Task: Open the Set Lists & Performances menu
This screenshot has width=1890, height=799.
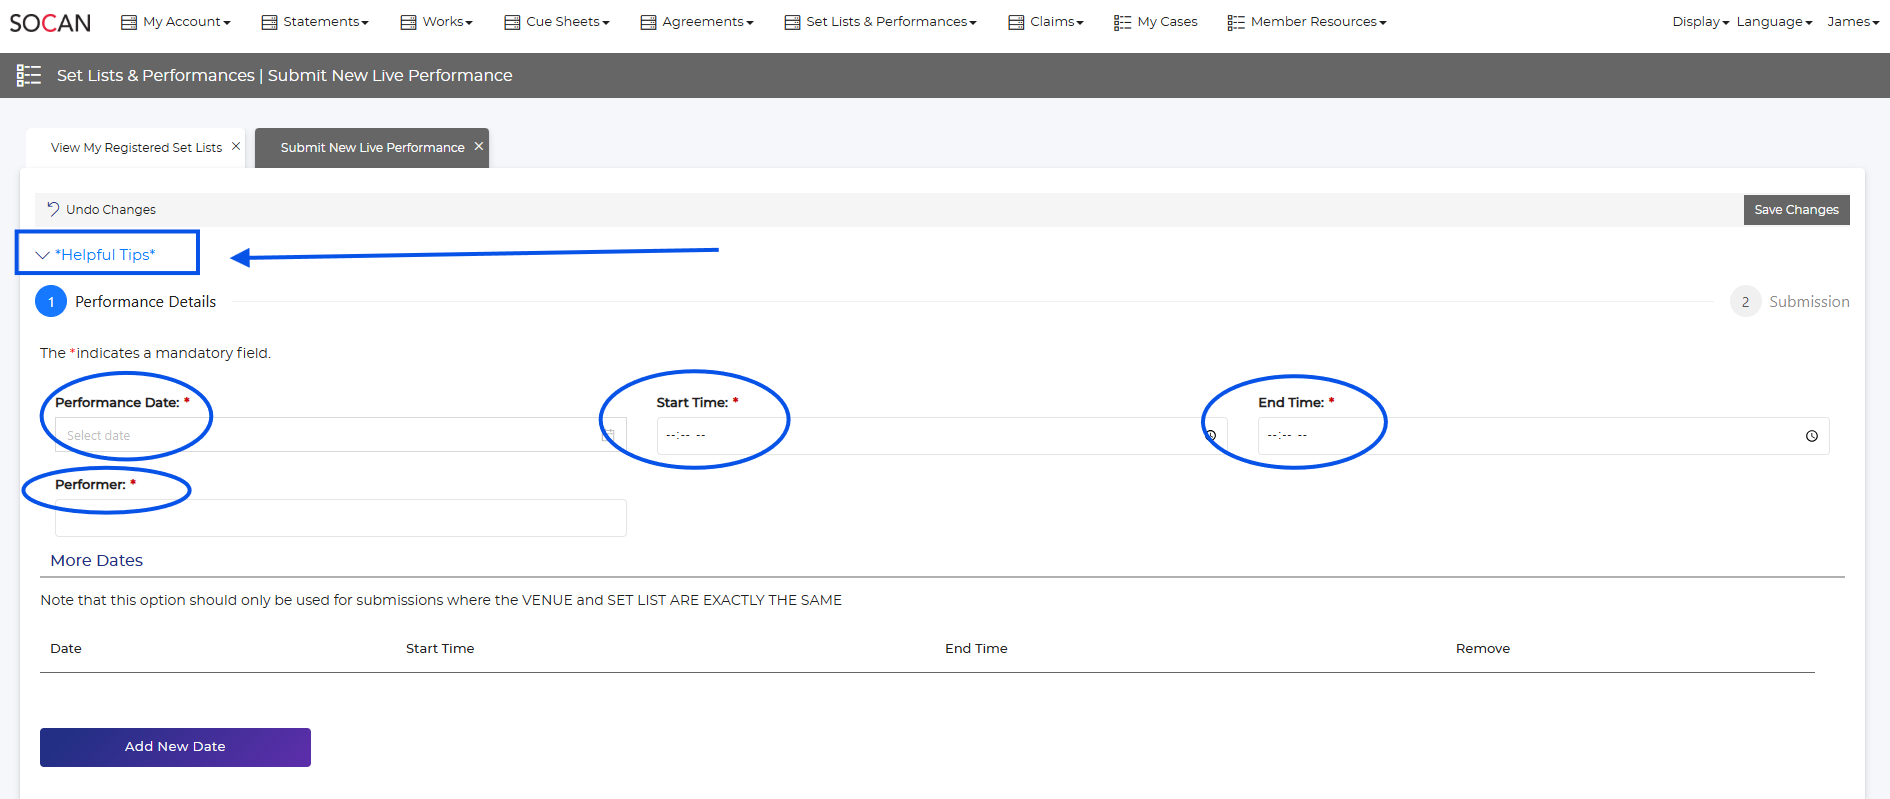Action: 880,22
